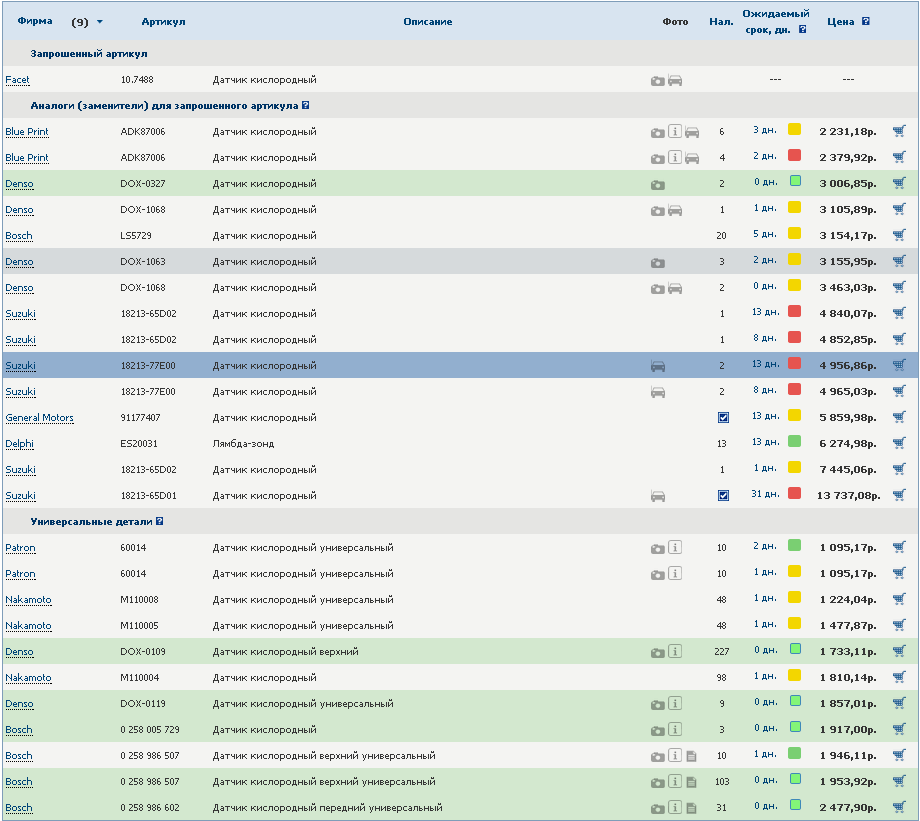Click help icon beside Аналоги (заменители) heading

pyautogui.click(x=306, y=105)
